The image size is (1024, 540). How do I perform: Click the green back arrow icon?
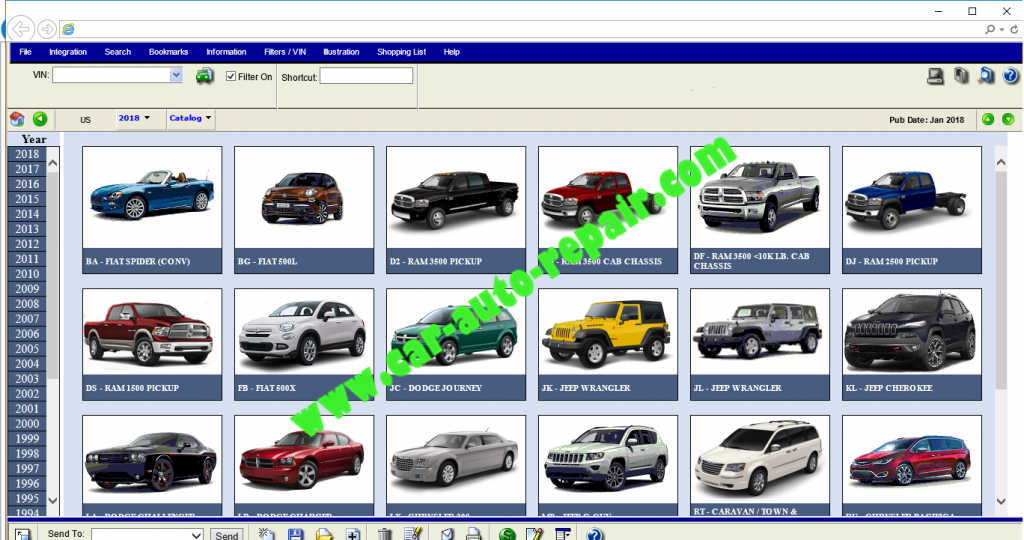(x=40, y=119)
